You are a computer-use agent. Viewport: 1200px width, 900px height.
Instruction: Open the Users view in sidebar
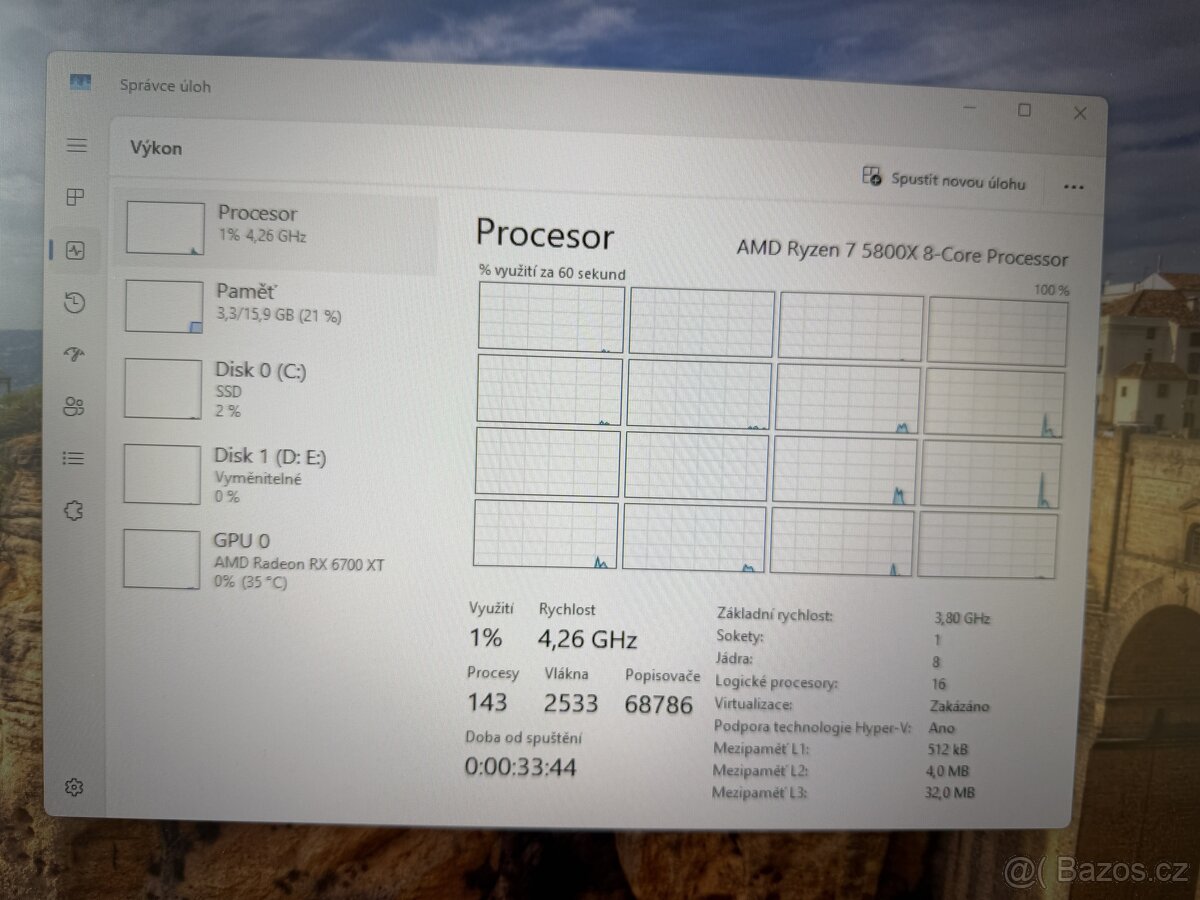[x=75, y=405]
